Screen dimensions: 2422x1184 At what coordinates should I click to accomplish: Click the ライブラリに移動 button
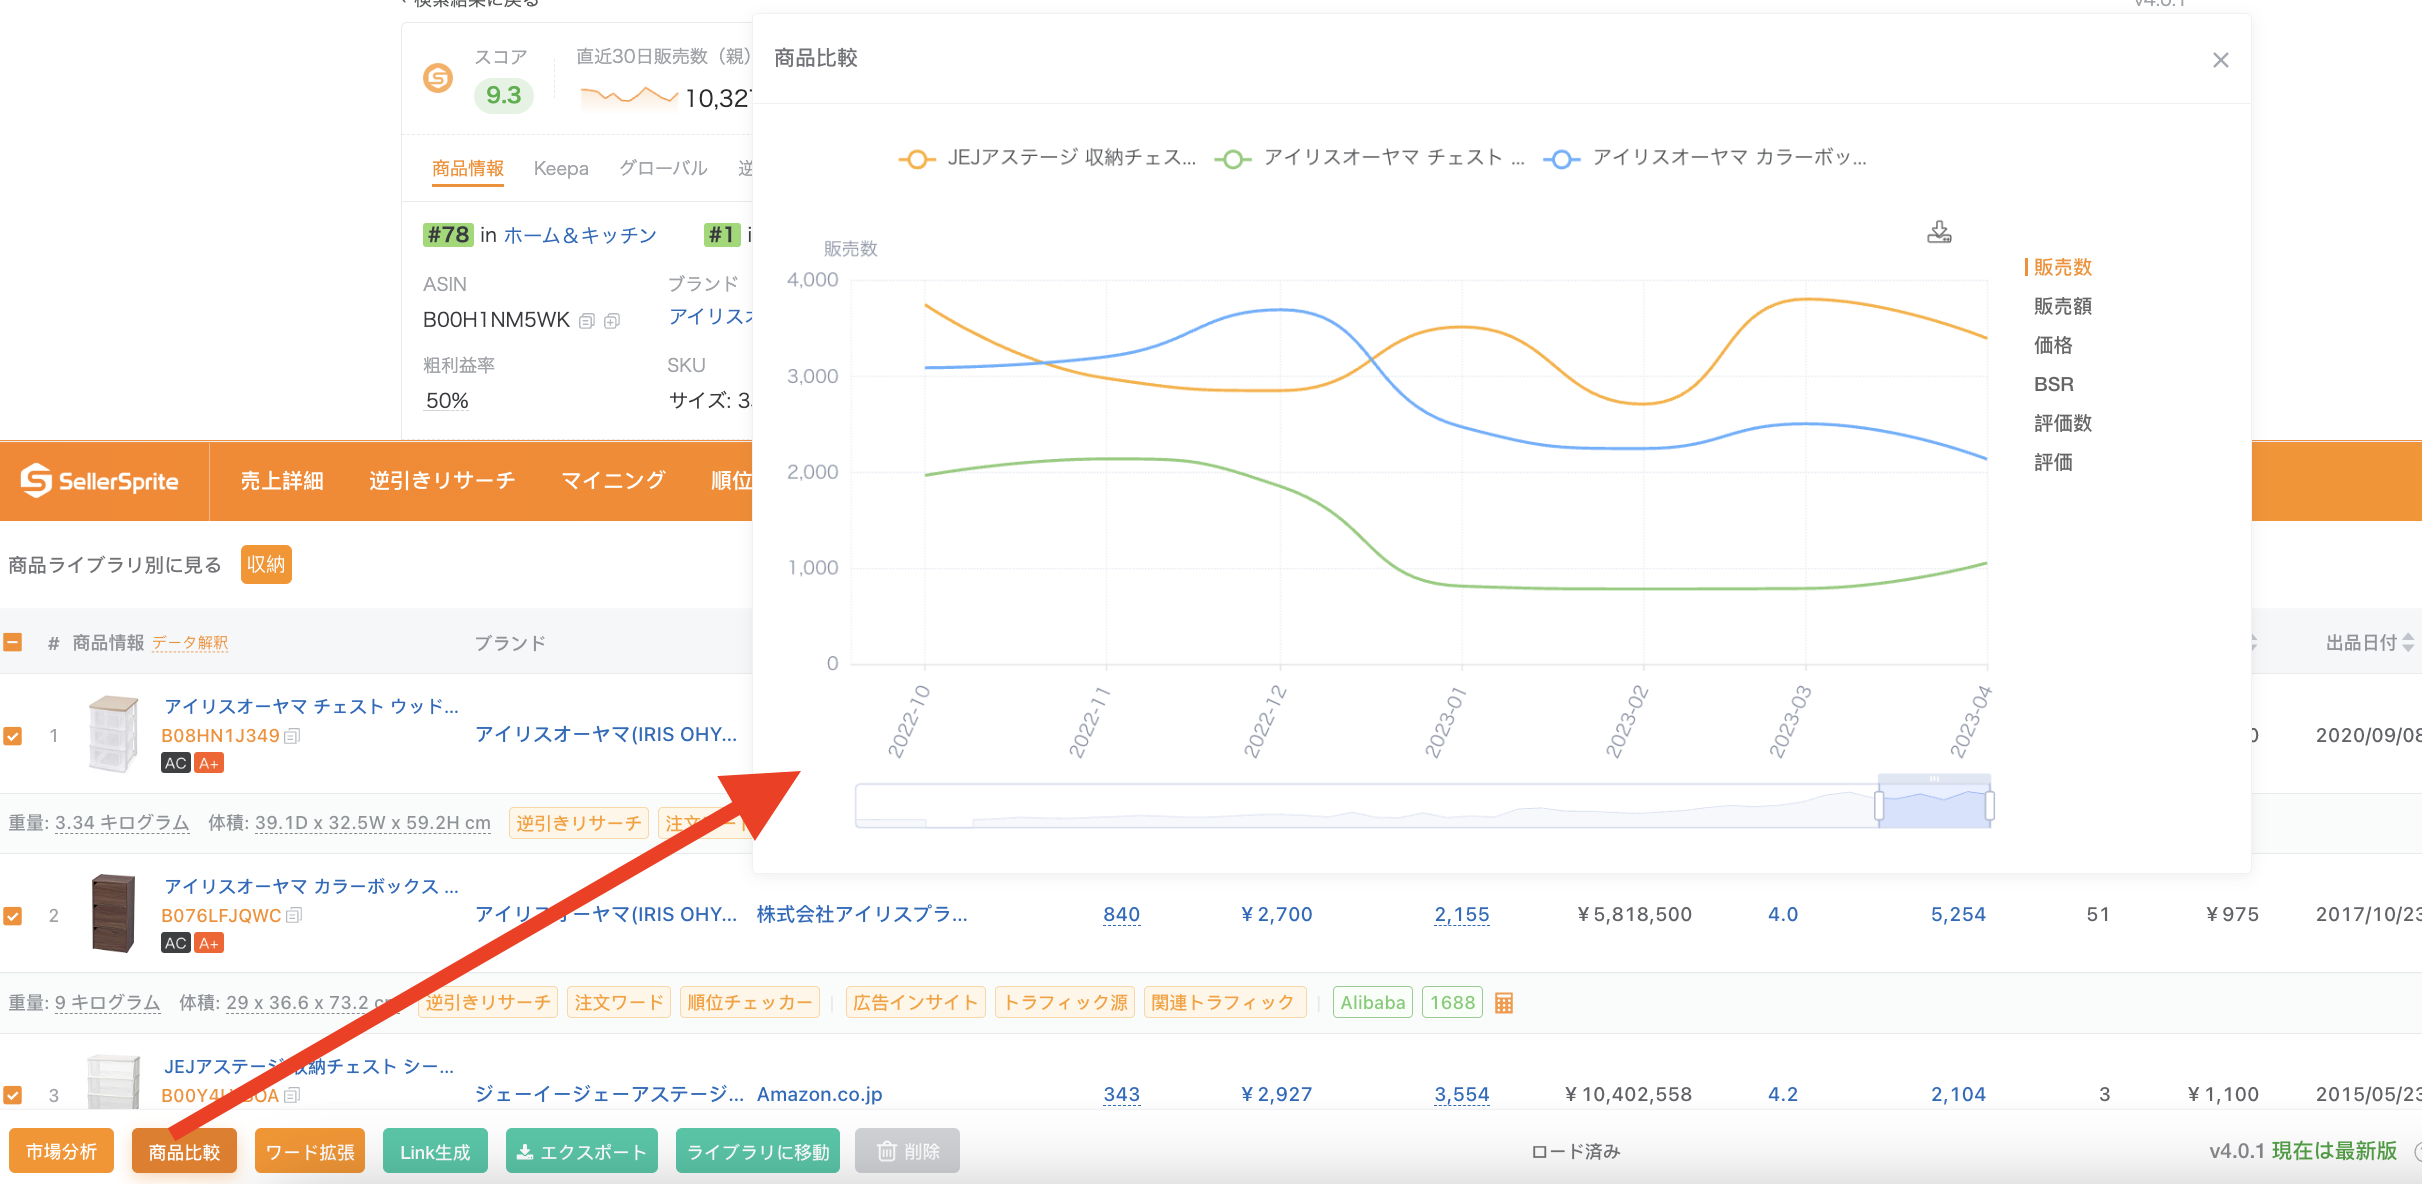pos(758,1151)
